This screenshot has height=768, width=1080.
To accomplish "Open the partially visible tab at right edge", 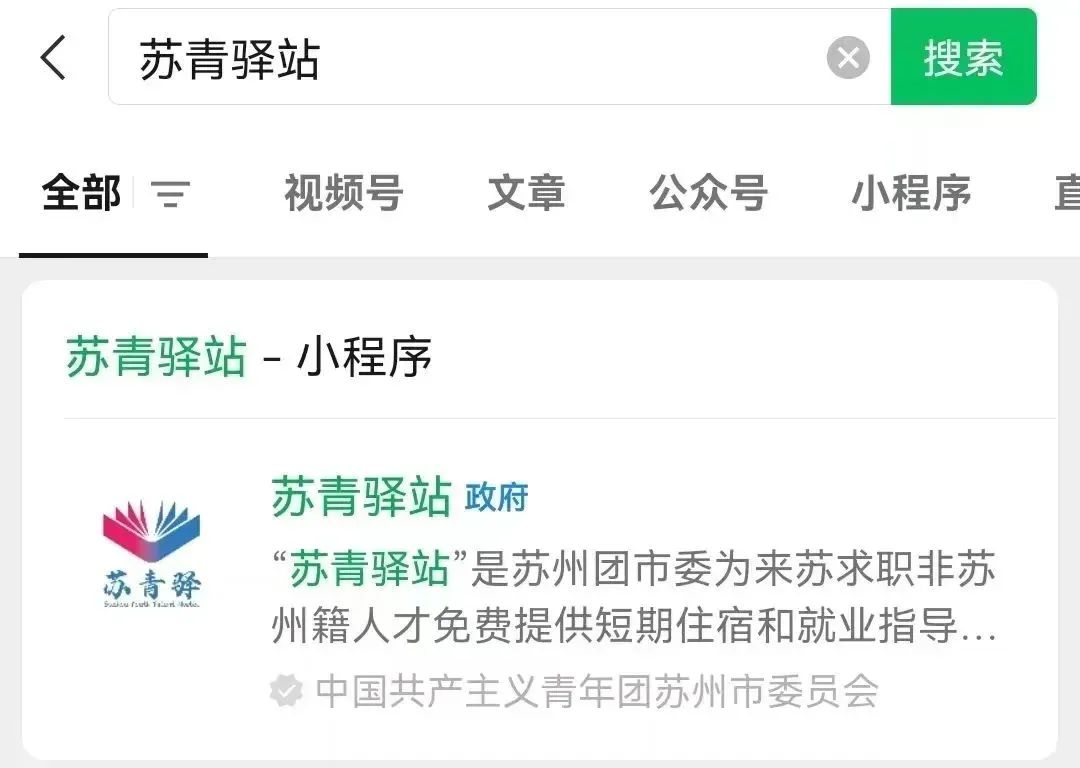I will [1066, 193].
